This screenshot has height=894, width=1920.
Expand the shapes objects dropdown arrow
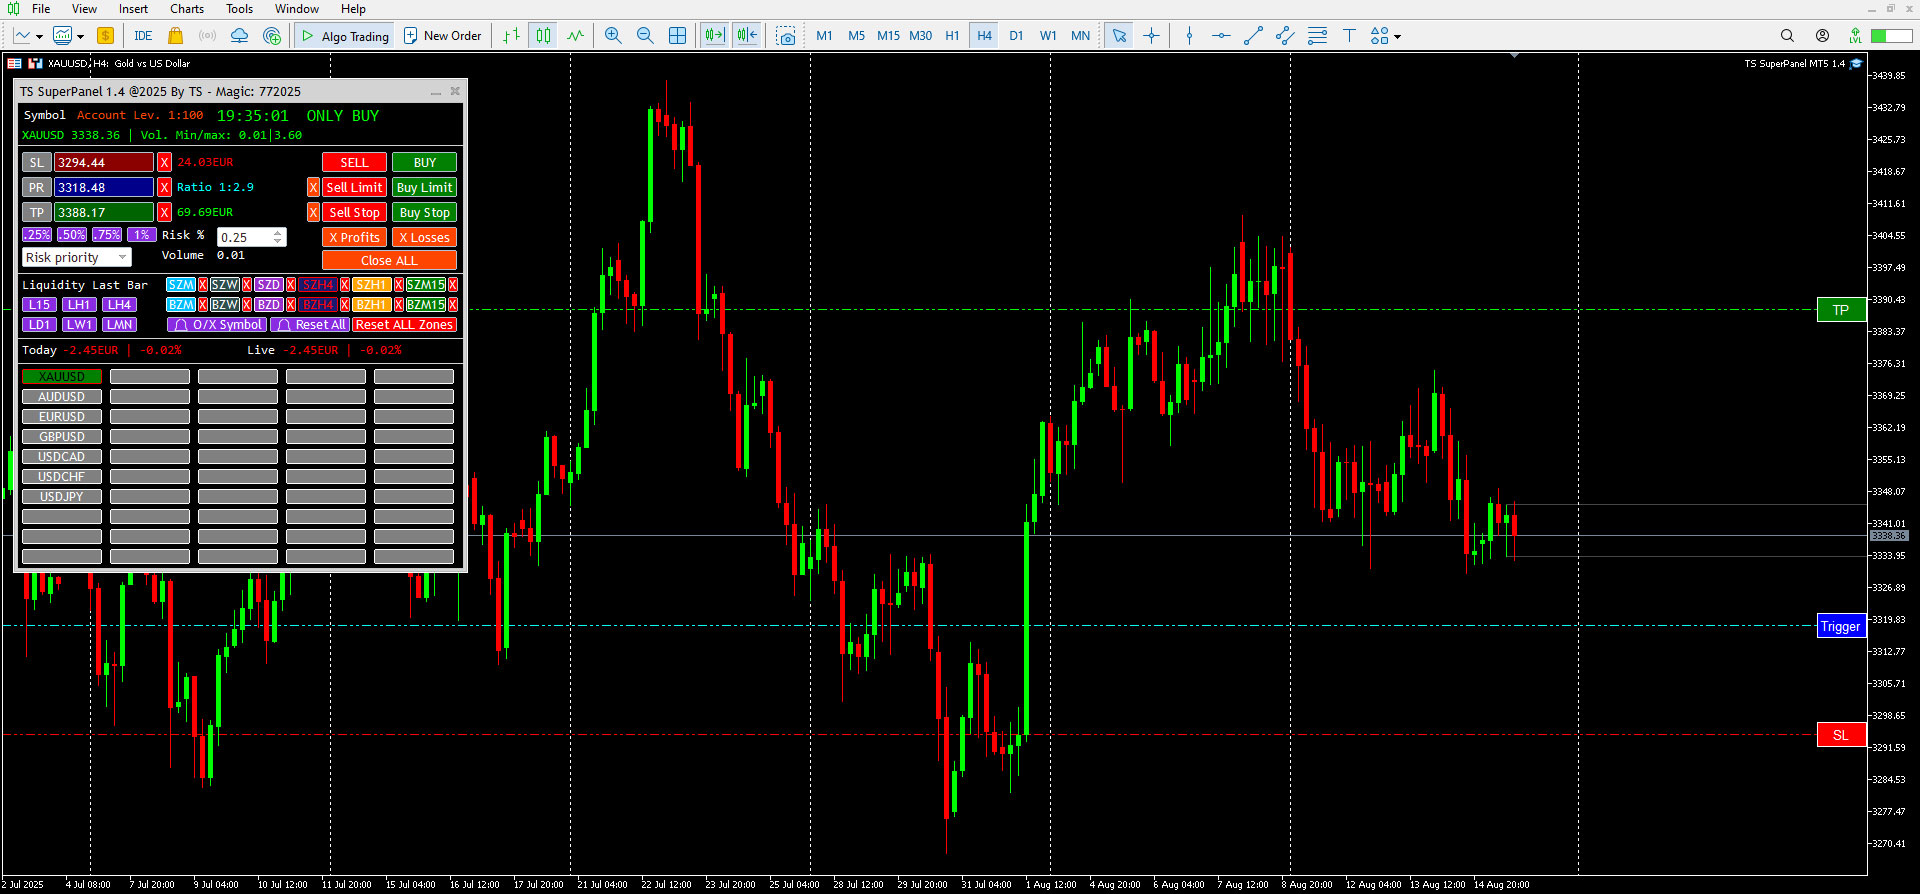pos(1398,37)
